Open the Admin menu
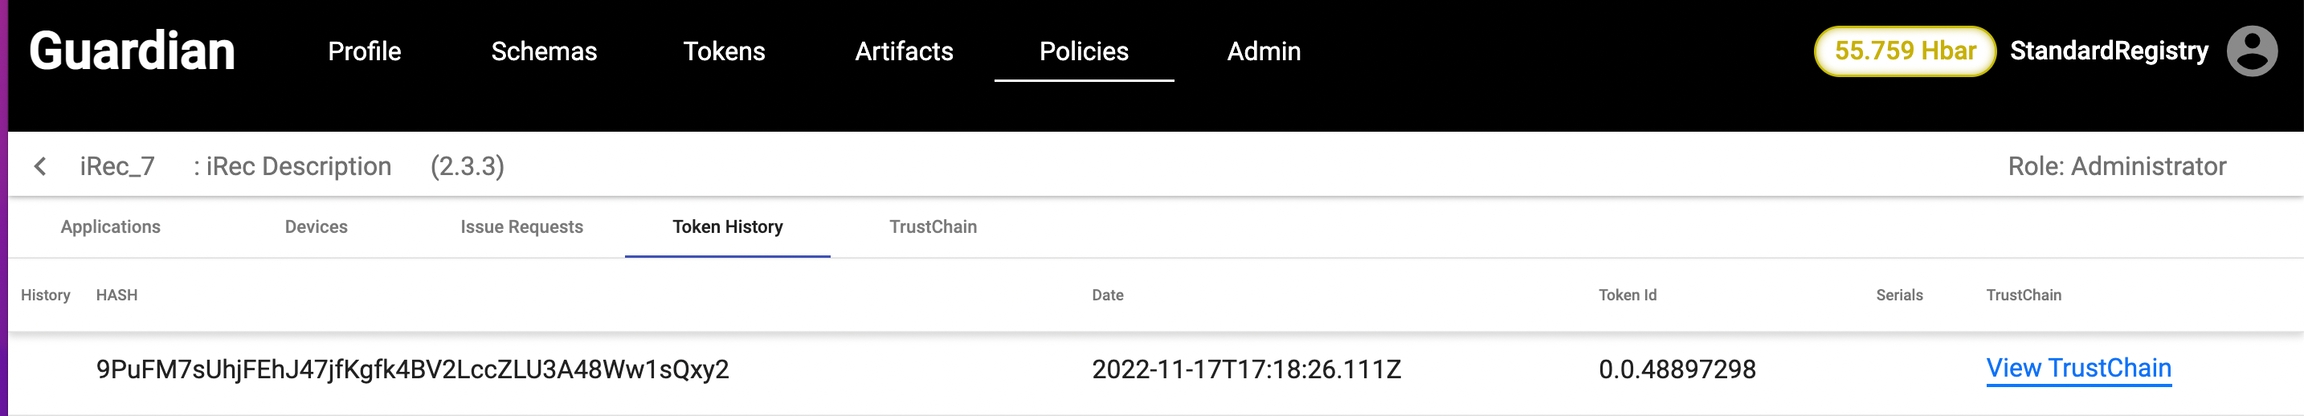 (1264, 51)
